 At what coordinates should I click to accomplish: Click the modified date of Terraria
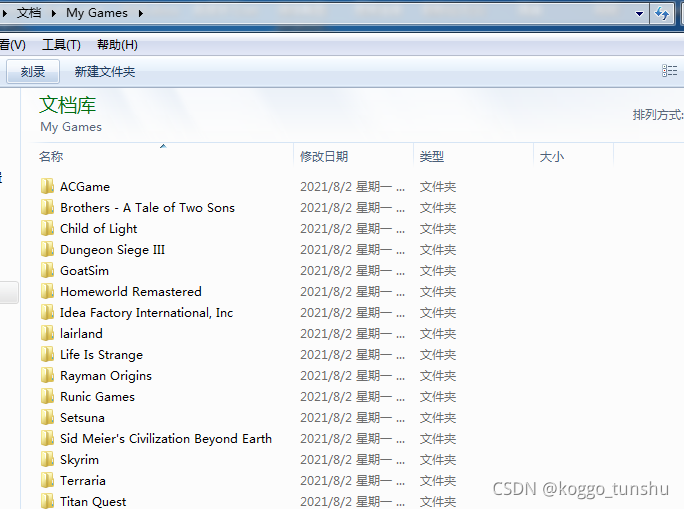click(x=352, y=481)
